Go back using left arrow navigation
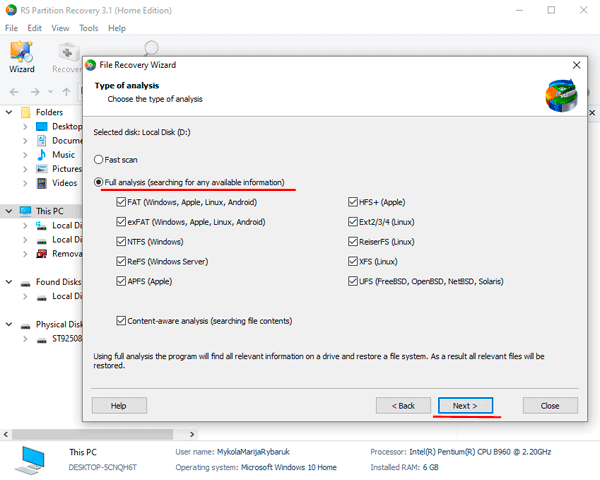The image size is (600, 480). 14,92
